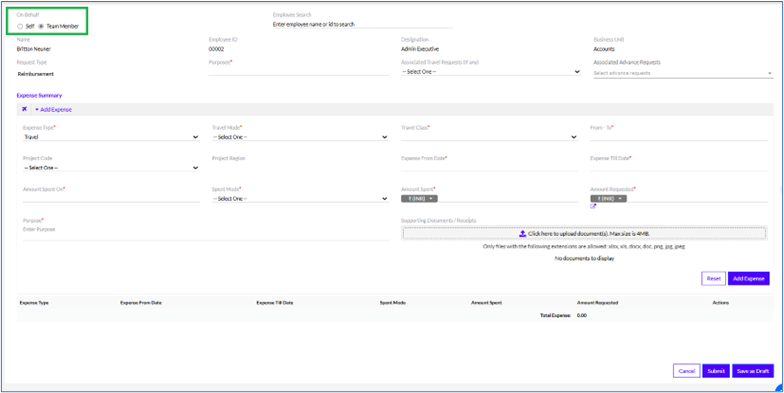
Task: Click the Submit button
Action: (x=716, y=371)
